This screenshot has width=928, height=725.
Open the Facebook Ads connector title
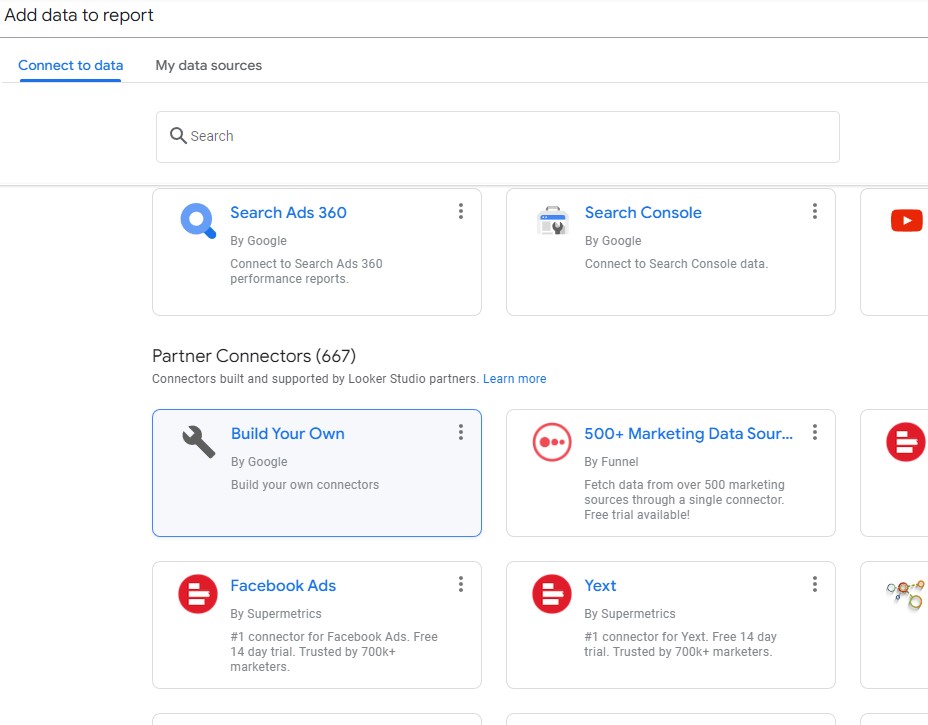283,586
